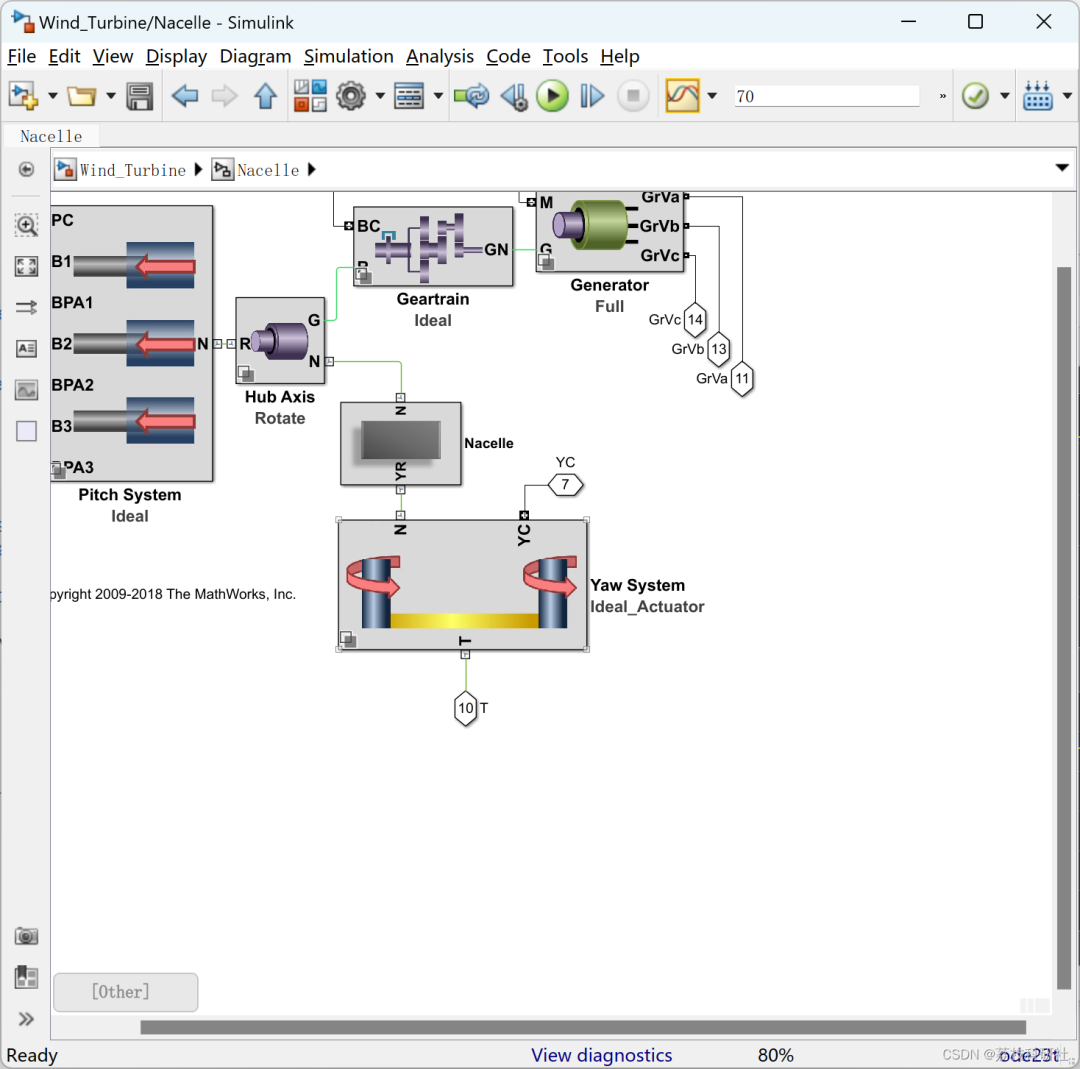Image resolution: width=1080 pixels, height=1069 pixels.
Task: Click the [Other] button
Action: point(125,992)
